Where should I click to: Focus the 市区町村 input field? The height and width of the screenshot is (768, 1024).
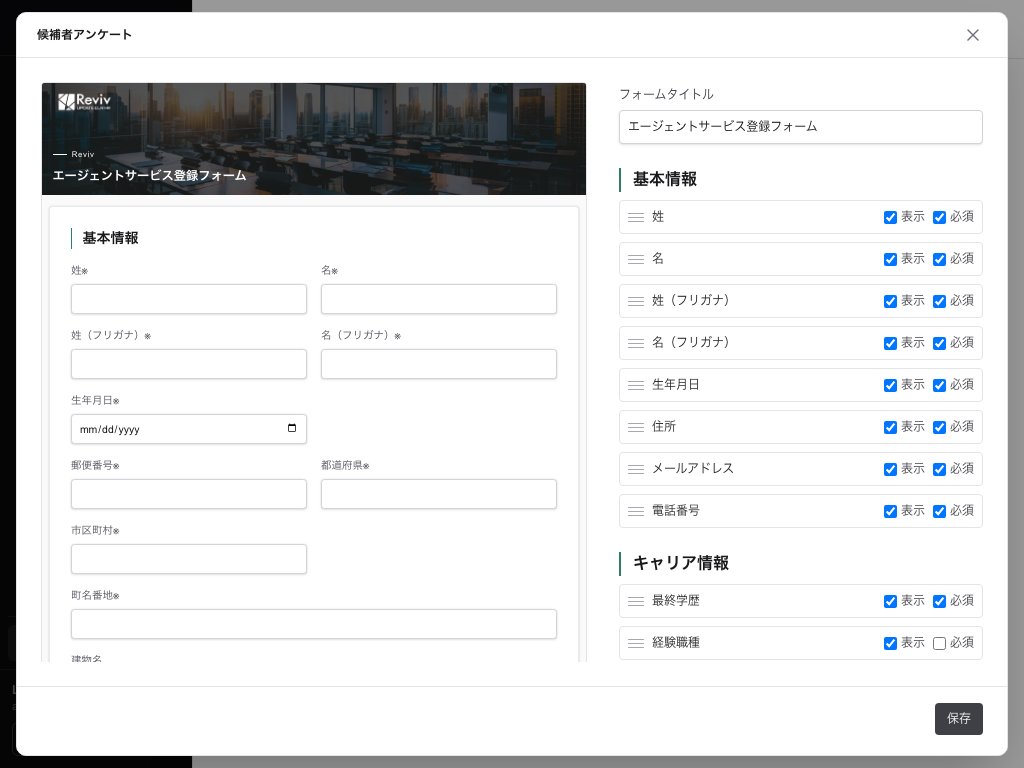(x=189, y=559)
